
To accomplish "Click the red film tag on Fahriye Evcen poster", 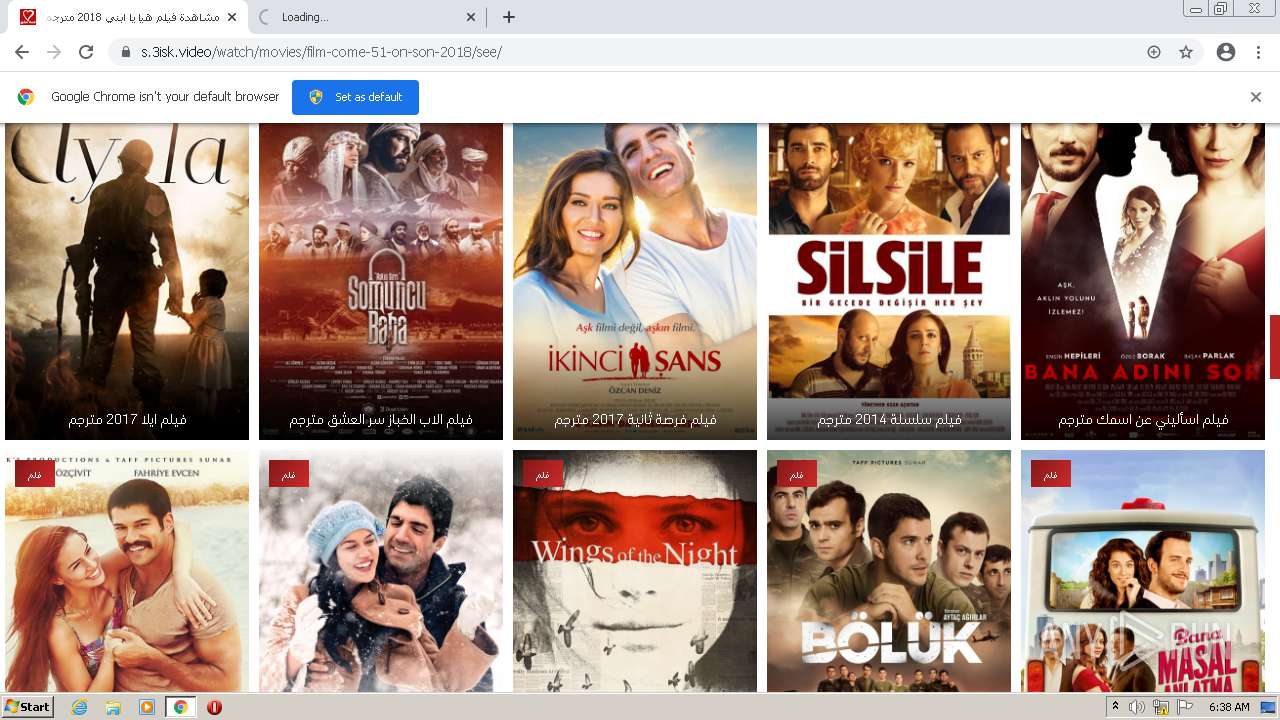I will (x=35, y=473).
